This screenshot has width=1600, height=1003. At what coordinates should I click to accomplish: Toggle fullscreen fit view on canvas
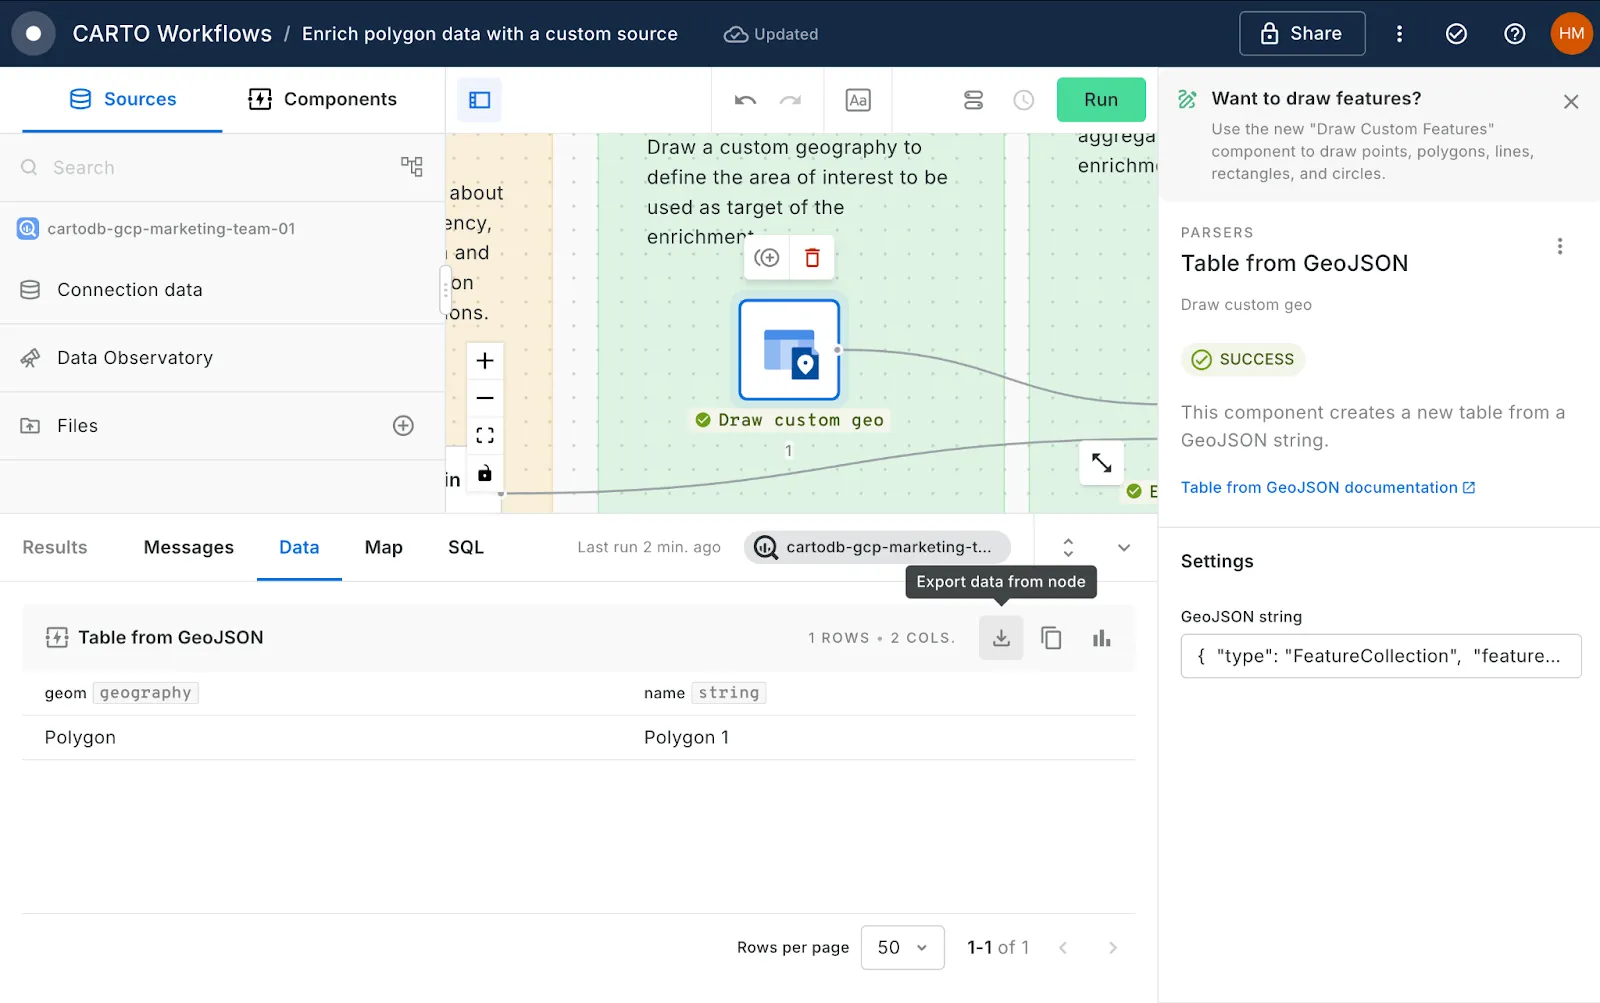click(485, 435)
